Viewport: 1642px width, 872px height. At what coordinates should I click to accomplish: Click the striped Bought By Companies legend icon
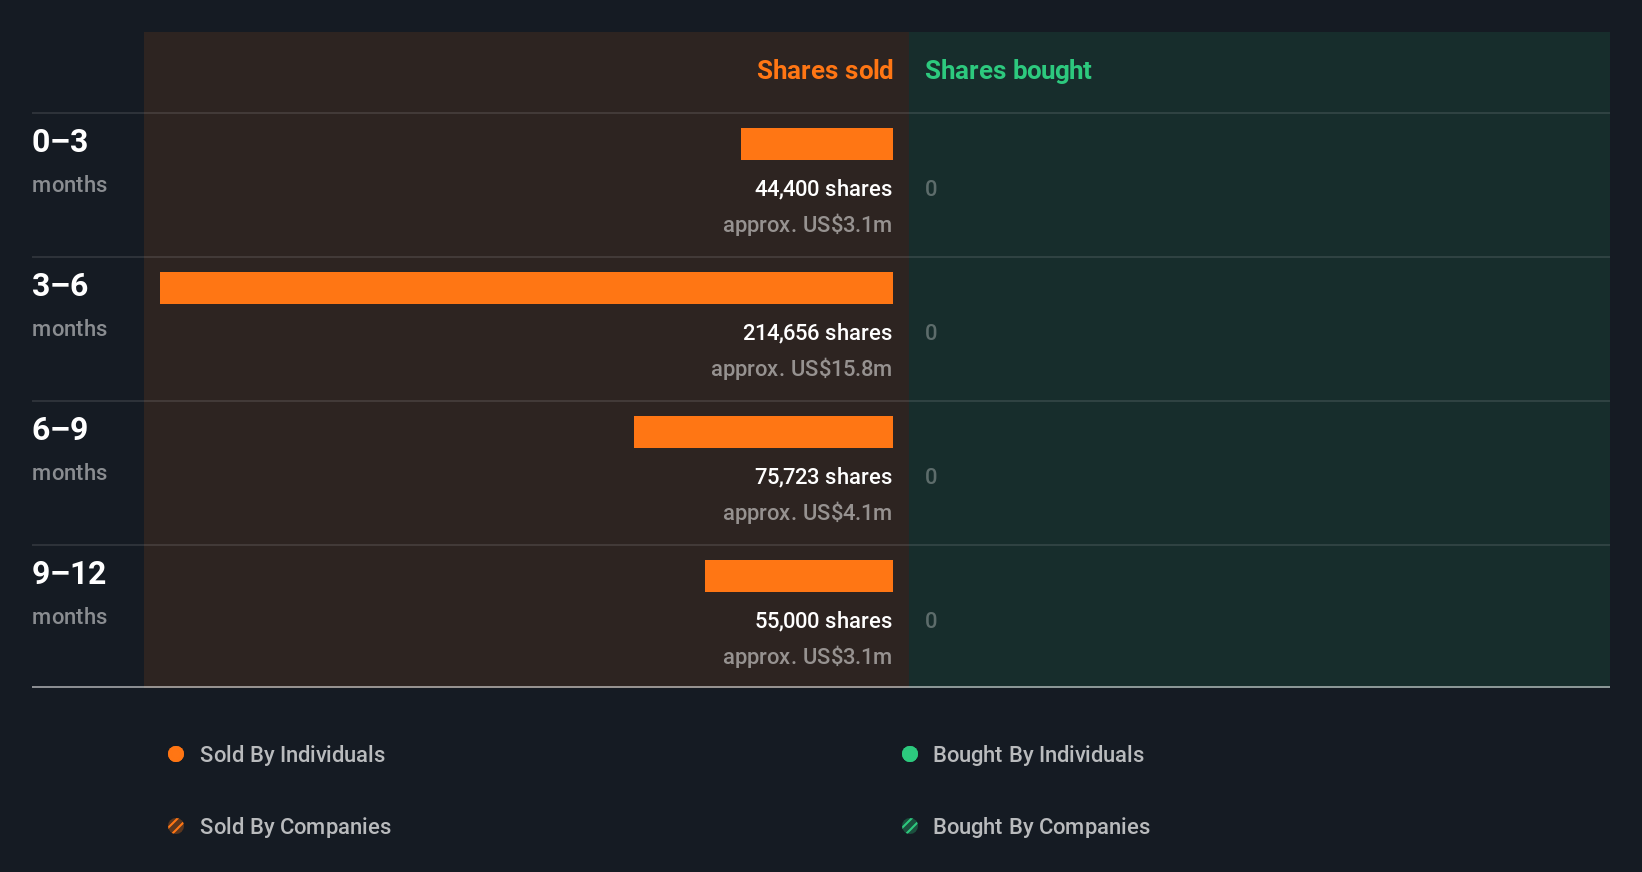(x=910, y=826)
